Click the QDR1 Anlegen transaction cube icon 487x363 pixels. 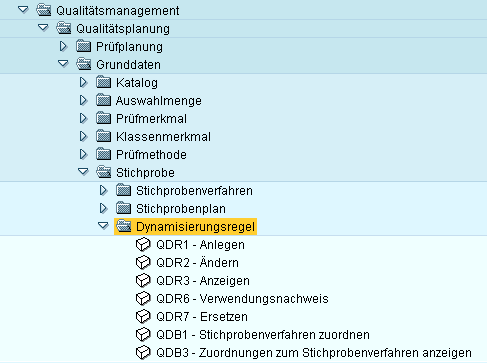[143, 244]
